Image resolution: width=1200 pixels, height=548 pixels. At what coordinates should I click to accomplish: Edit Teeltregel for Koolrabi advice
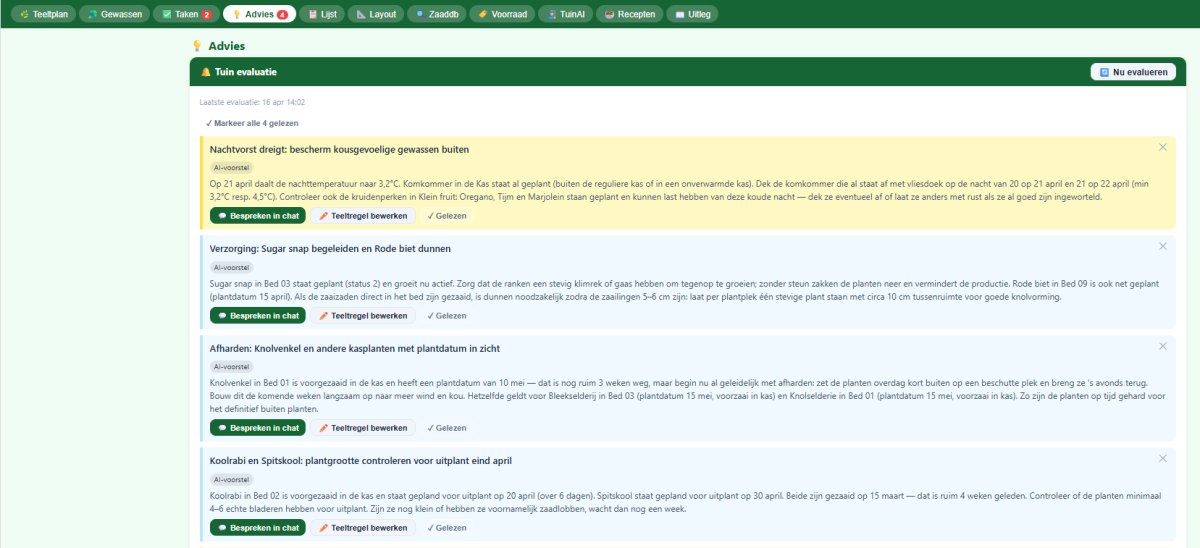point(363,528)
